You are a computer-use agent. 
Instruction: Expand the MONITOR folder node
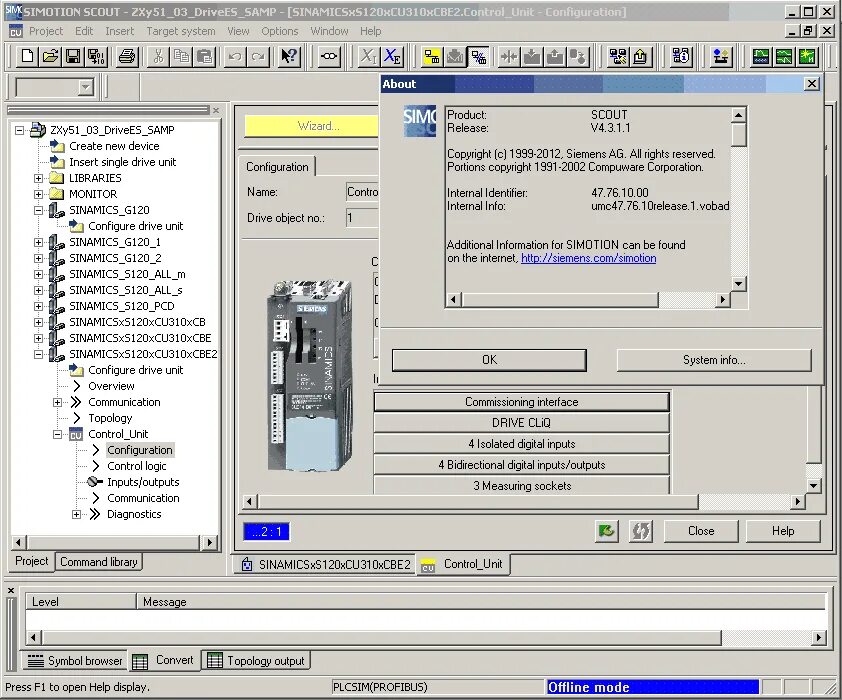coord(39,194)
